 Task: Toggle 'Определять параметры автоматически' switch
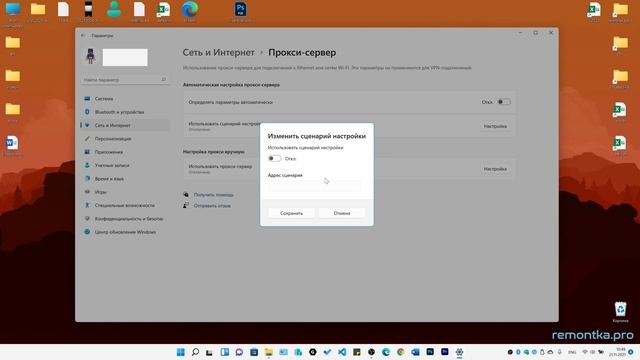coord(504,102)
